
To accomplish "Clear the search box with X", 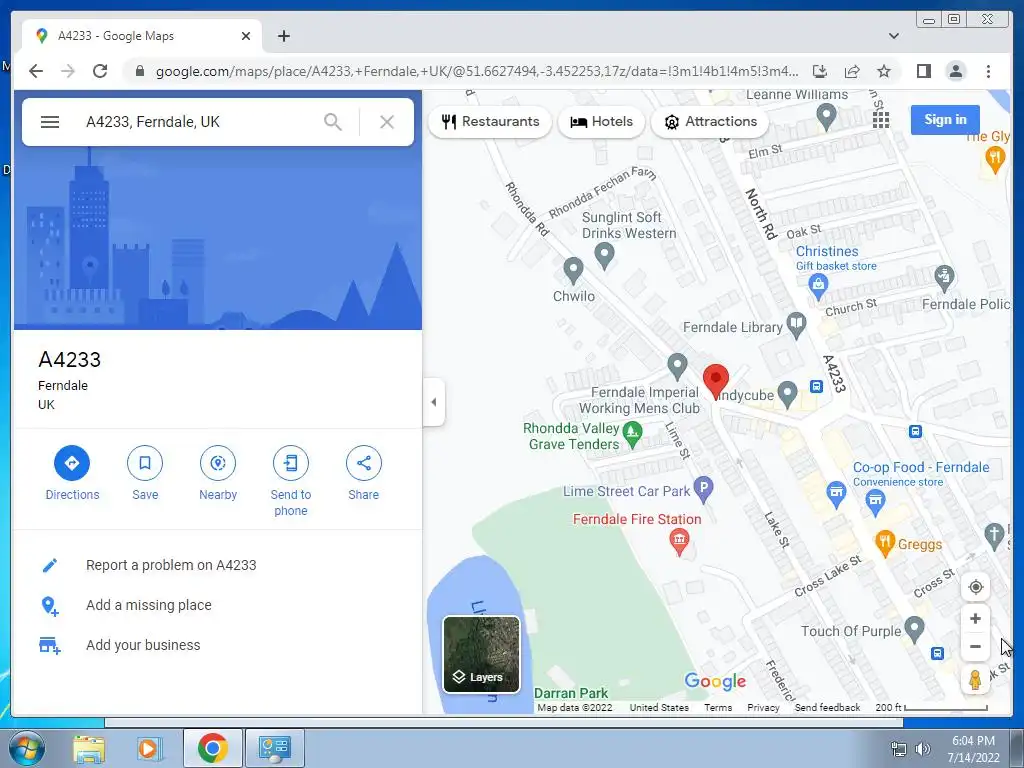I will point(387,122).
